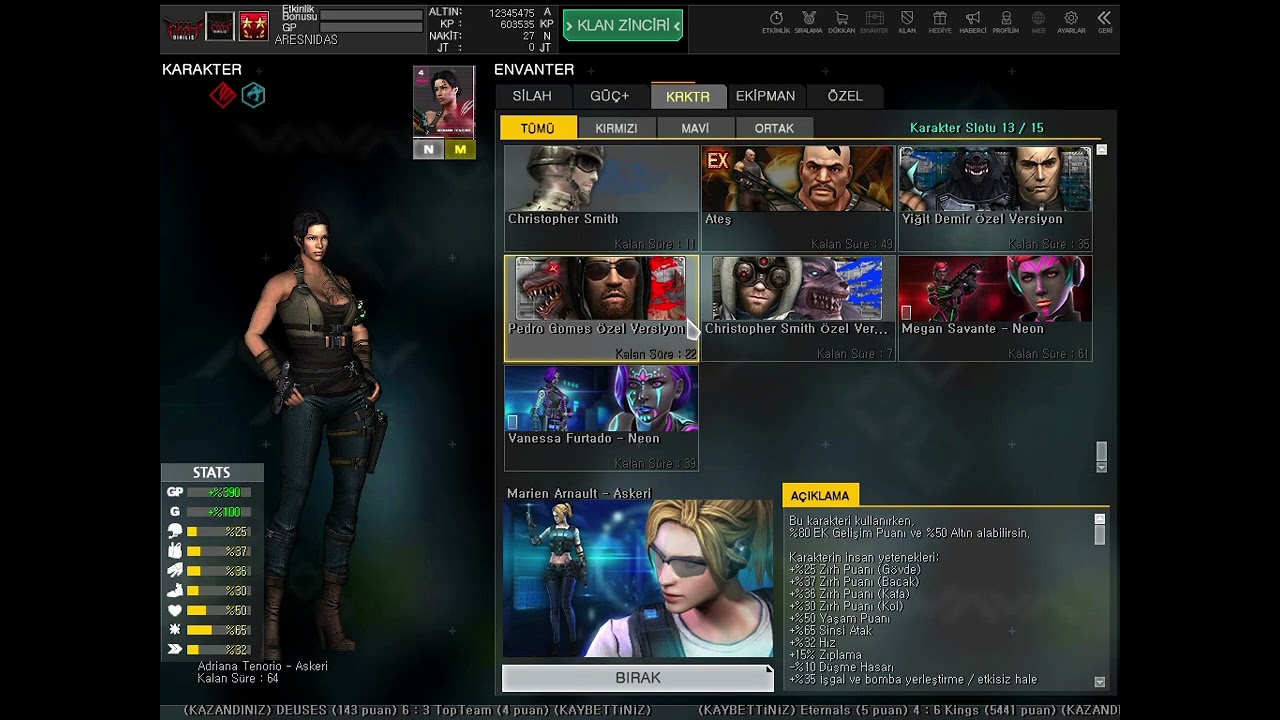Toggle the yellow M button
This screenshot has width=1280, height=720.
(x=460, y=149)
